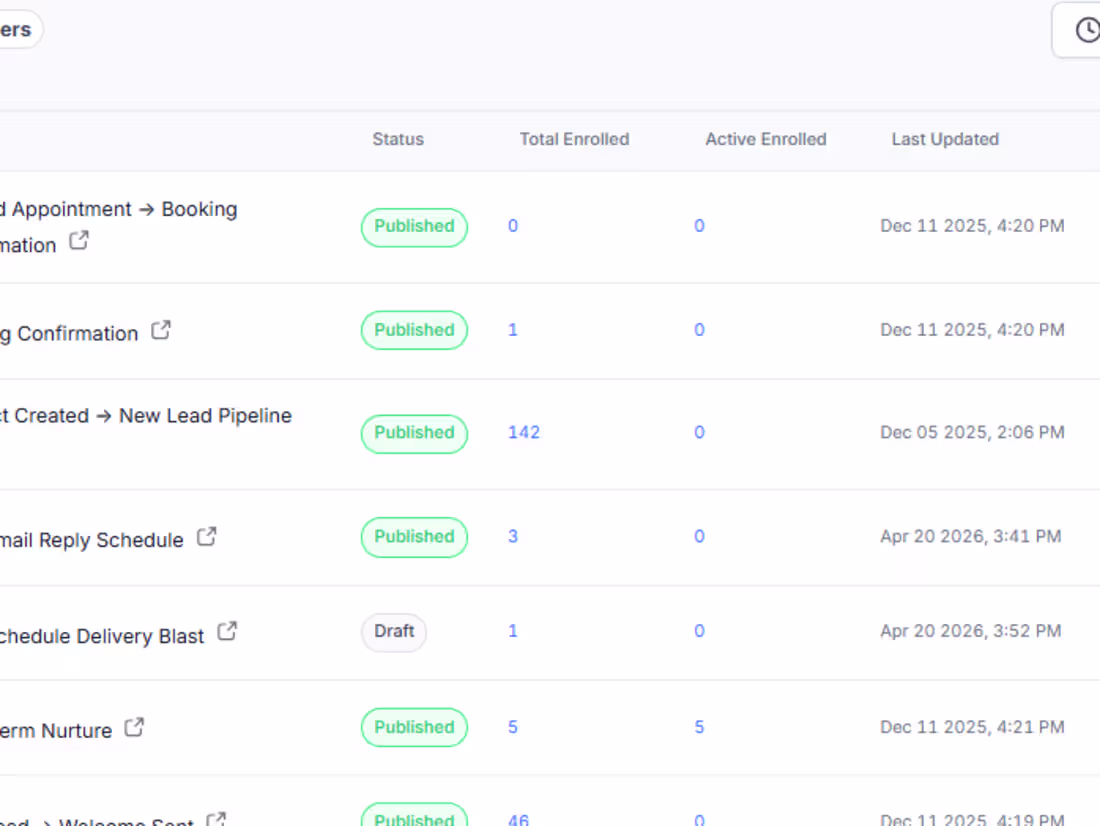Open total enrolled 0 in Appointment Booking row

point(513,226)
